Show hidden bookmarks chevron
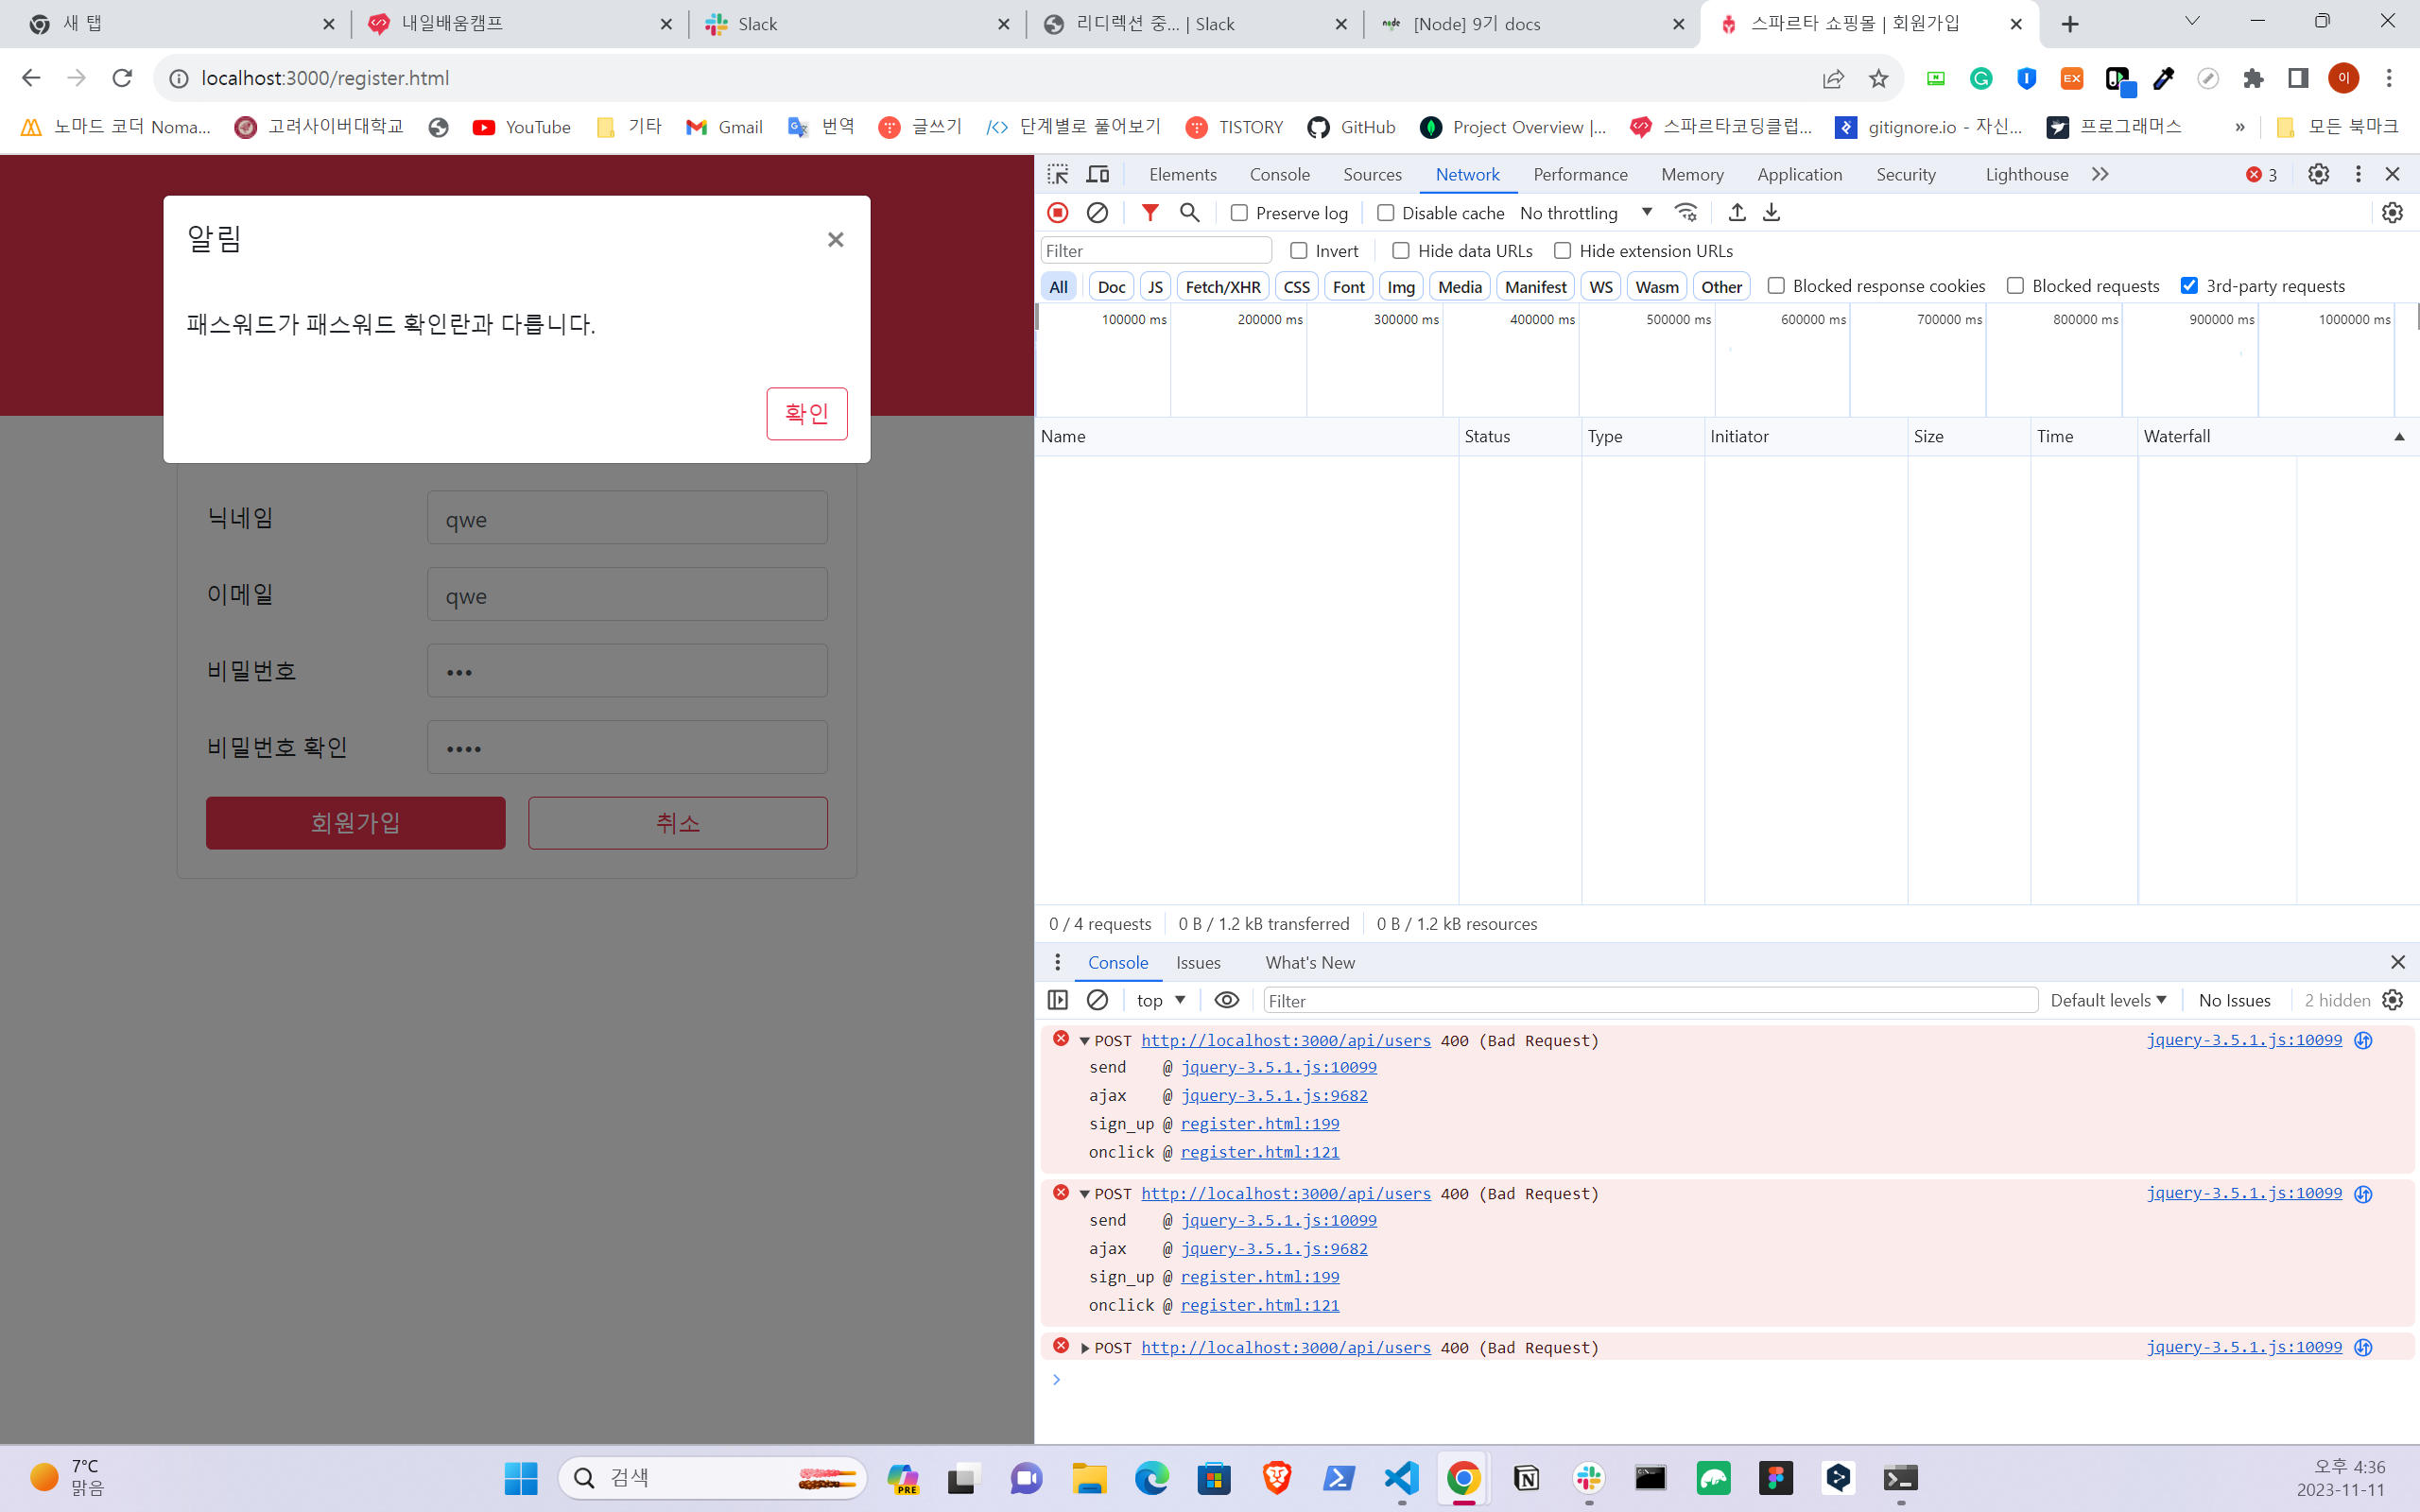The image size is (2420, 1512). click(x=2240, y=127)
